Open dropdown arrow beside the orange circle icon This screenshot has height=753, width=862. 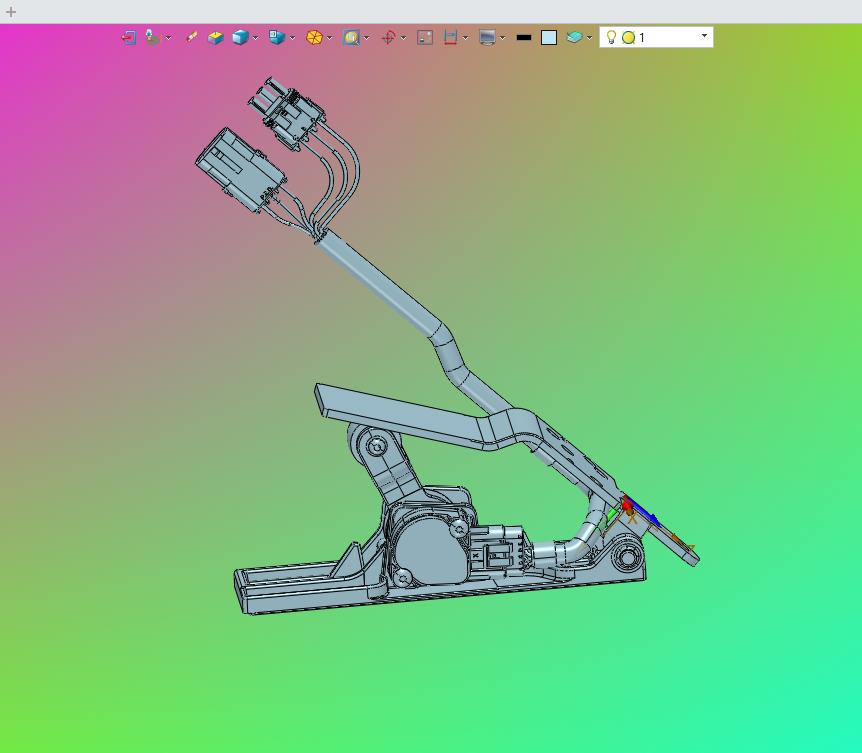pyautogui.click(x=329, y=38)
